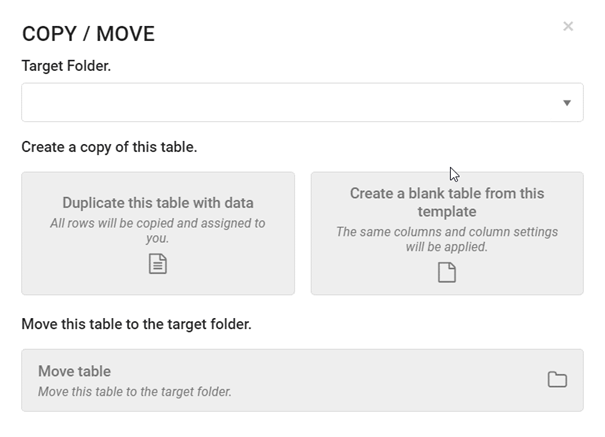Image resolution: width=605 pixels, height=437 pixels.
Task: Click the 'same columns and column settings' description
Action: [x=447, y=239]
